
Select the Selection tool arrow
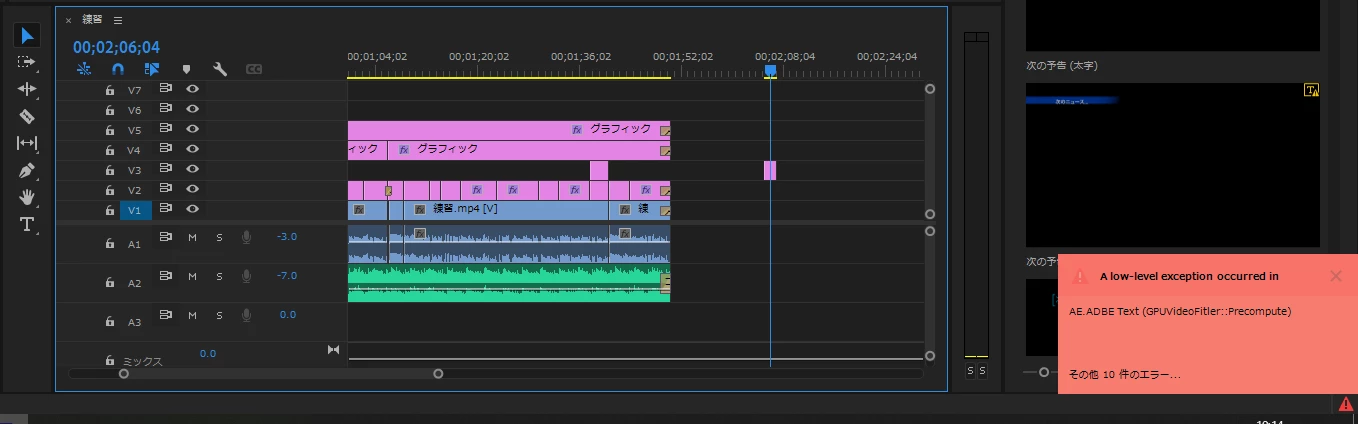(x=27, y=36)
